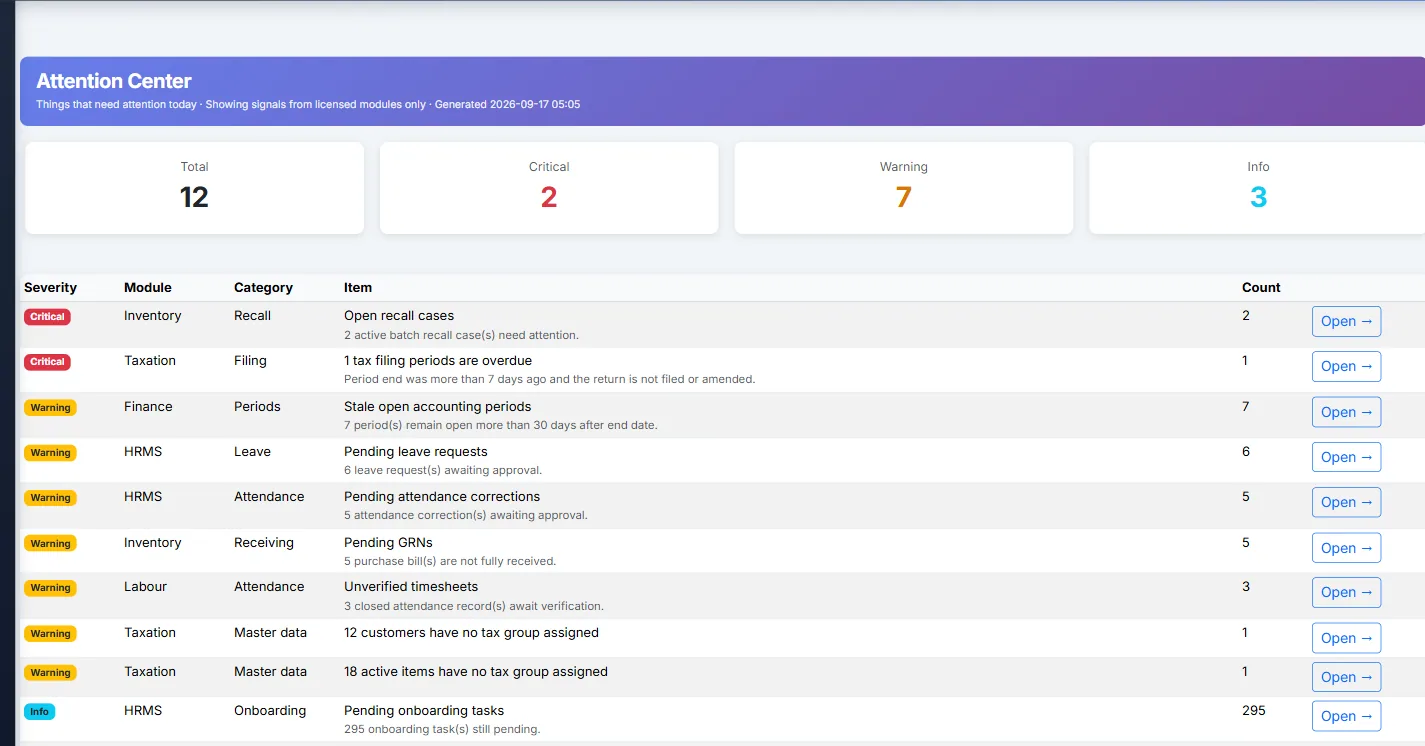Click the Critical badge on Filing row
The image size is (1425, 746).
[x=47, y=362]
